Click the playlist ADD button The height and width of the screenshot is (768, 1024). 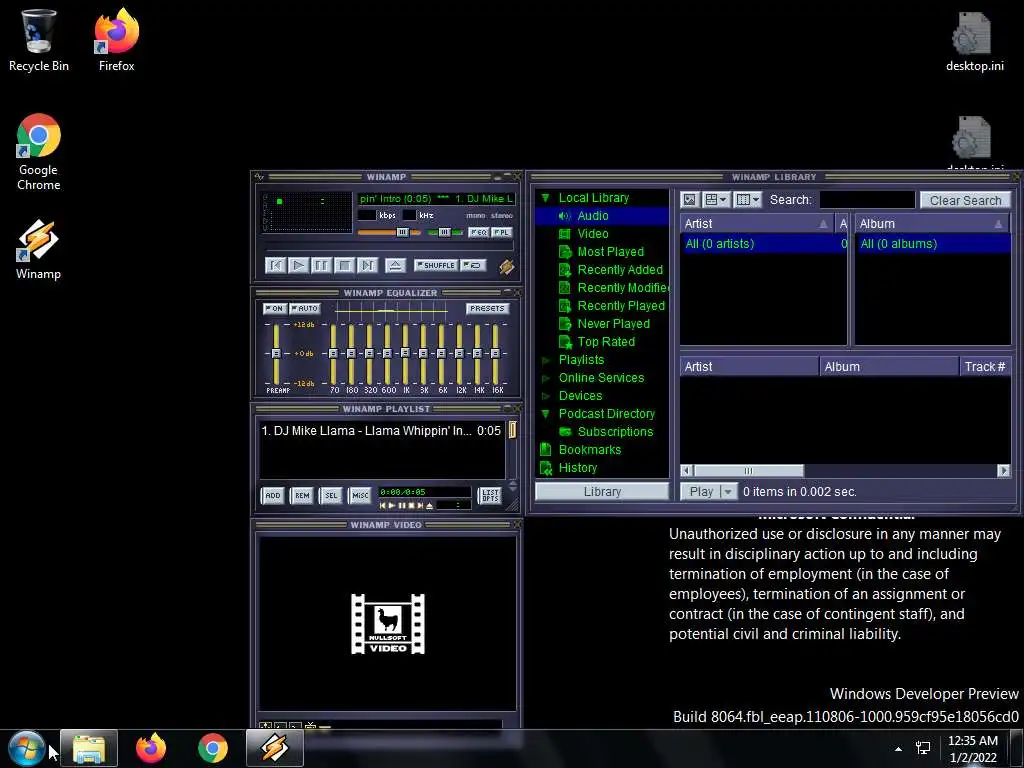tap(272, 496)
